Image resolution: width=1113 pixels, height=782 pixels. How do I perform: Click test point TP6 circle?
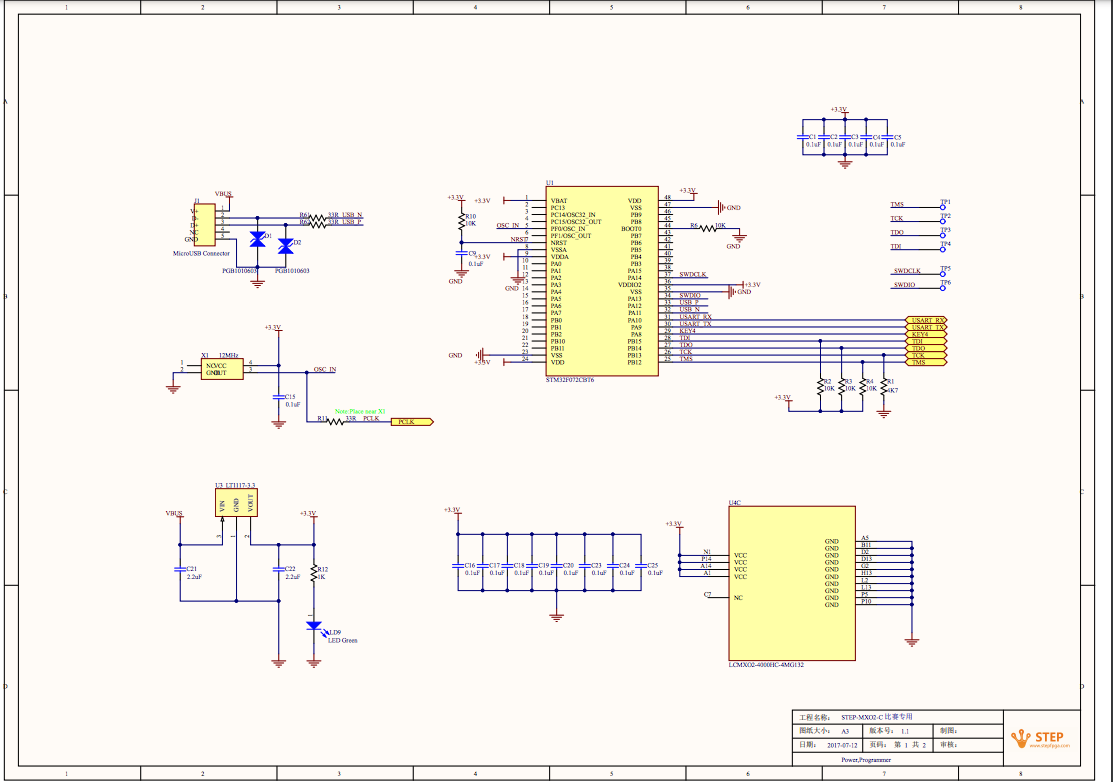point(943,288)
